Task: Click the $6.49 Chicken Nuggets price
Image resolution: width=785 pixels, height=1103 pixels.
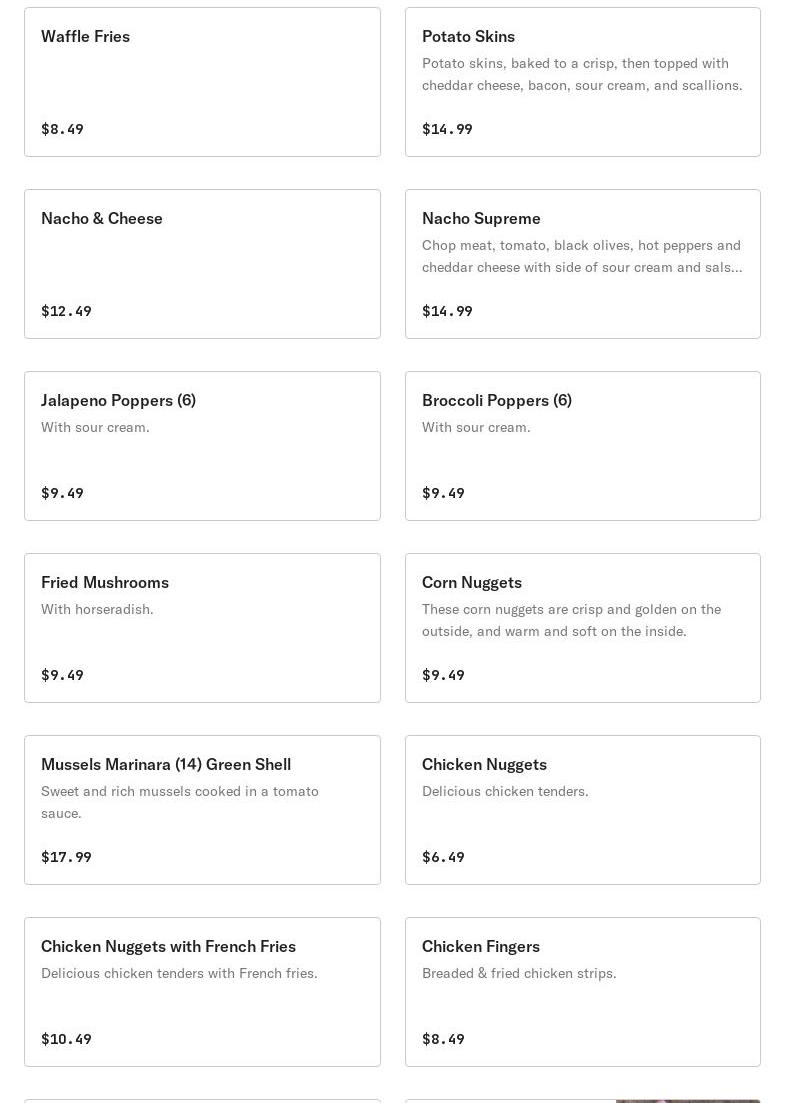Action: pyautogui.click(x=443, y=857)
